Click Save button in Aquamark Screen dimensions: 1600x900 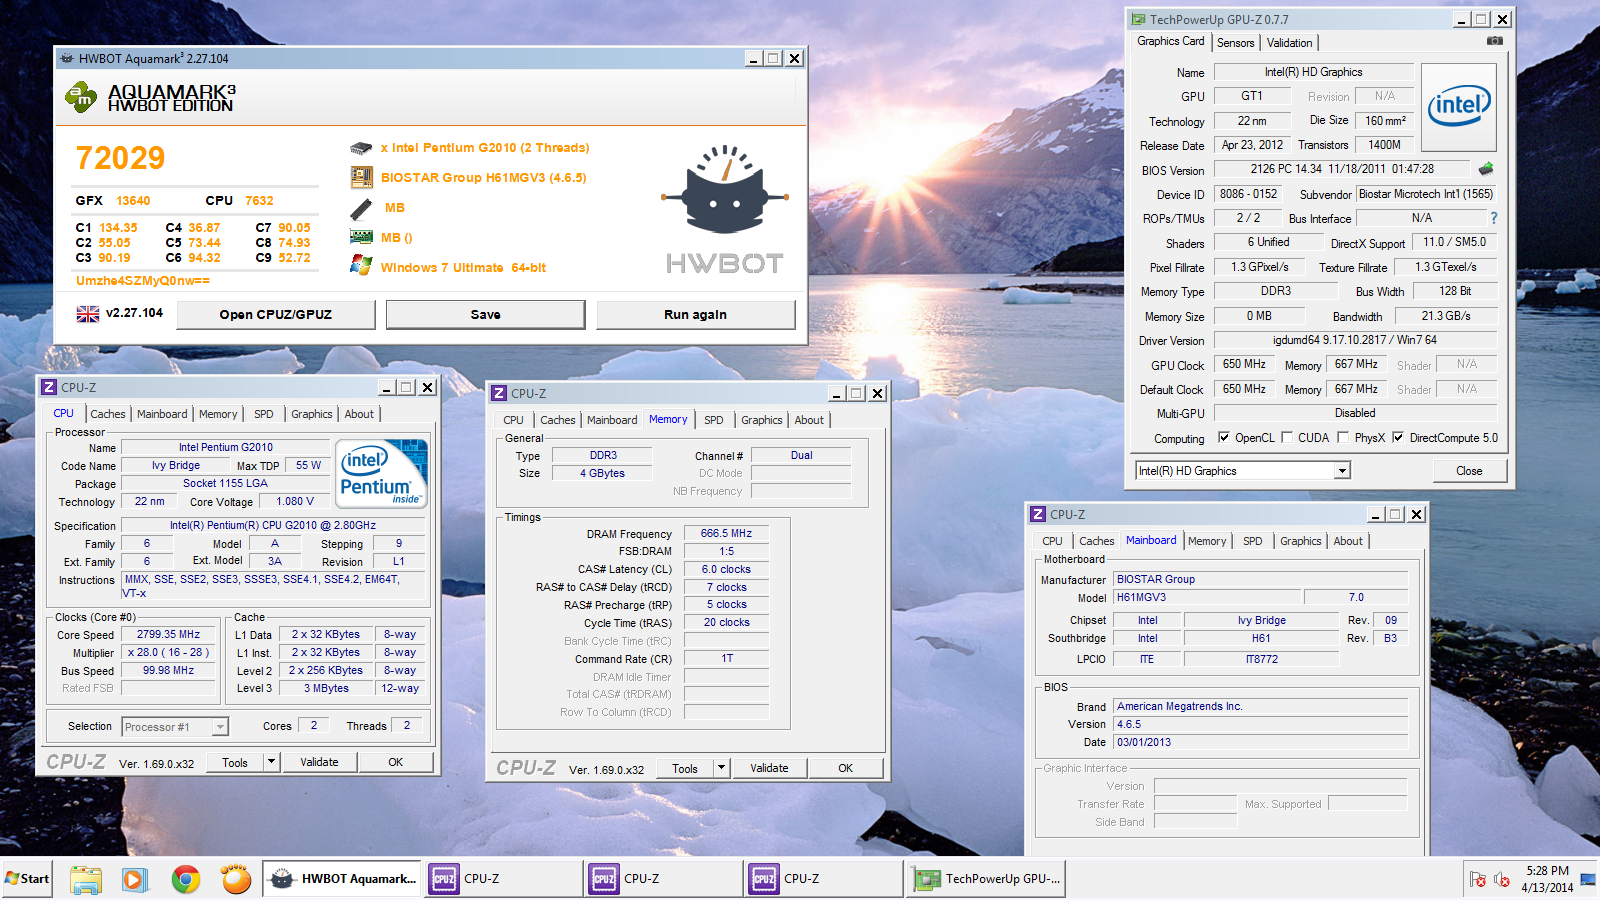(486, 314)
